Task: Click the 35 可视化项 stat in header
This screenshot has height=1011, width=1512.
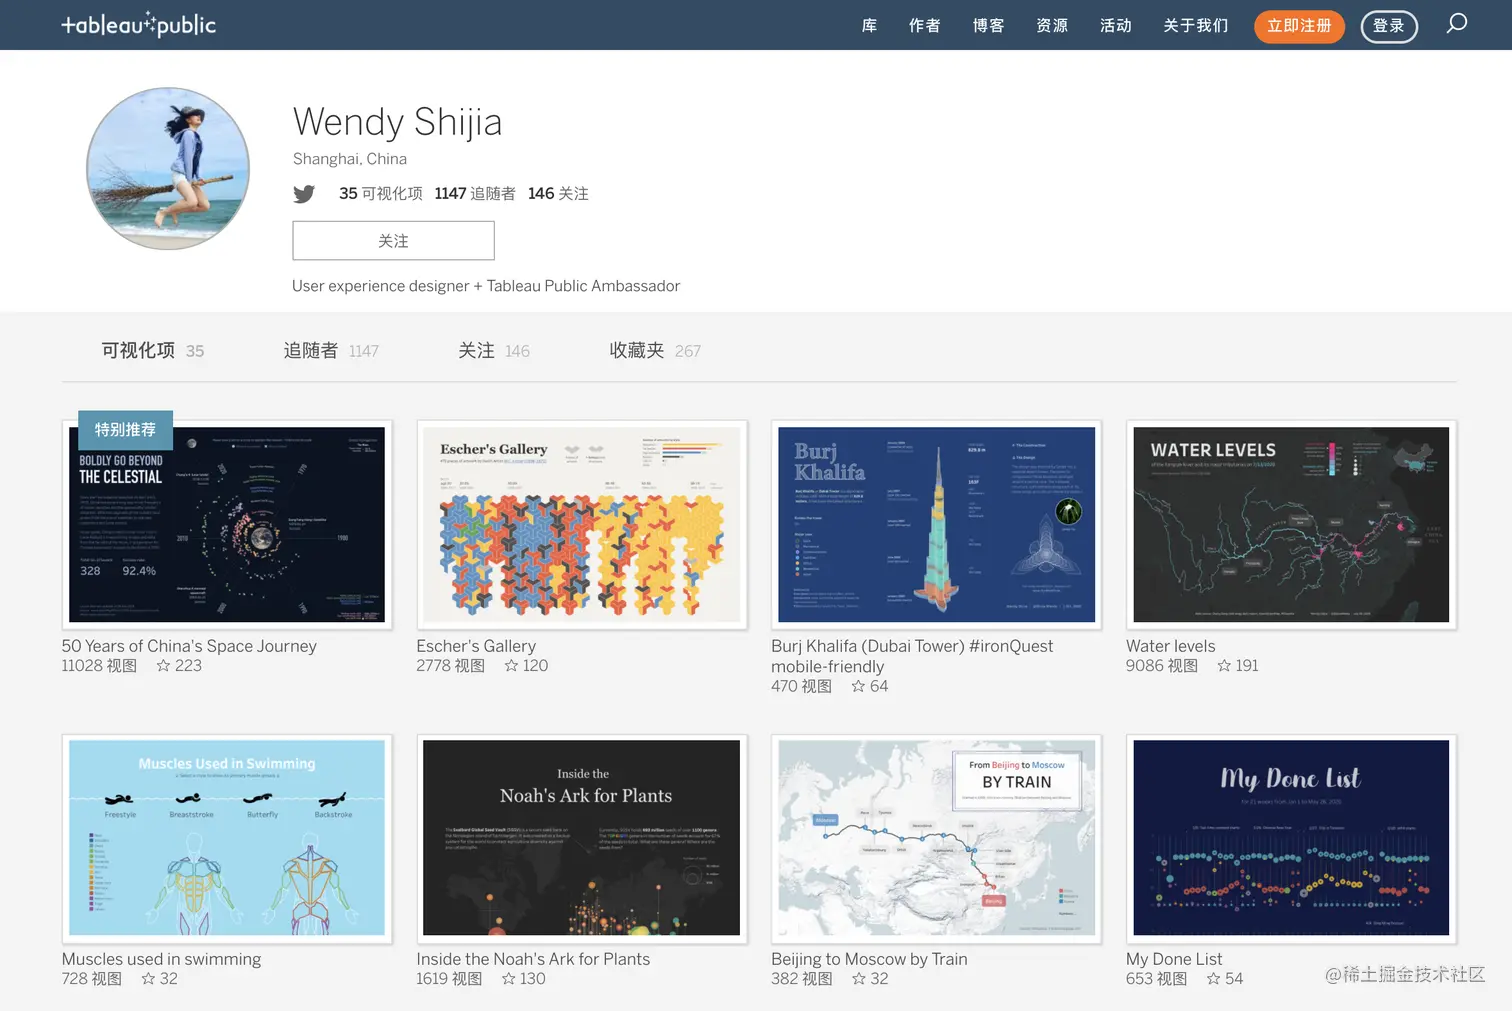Action: pos(381,194)
